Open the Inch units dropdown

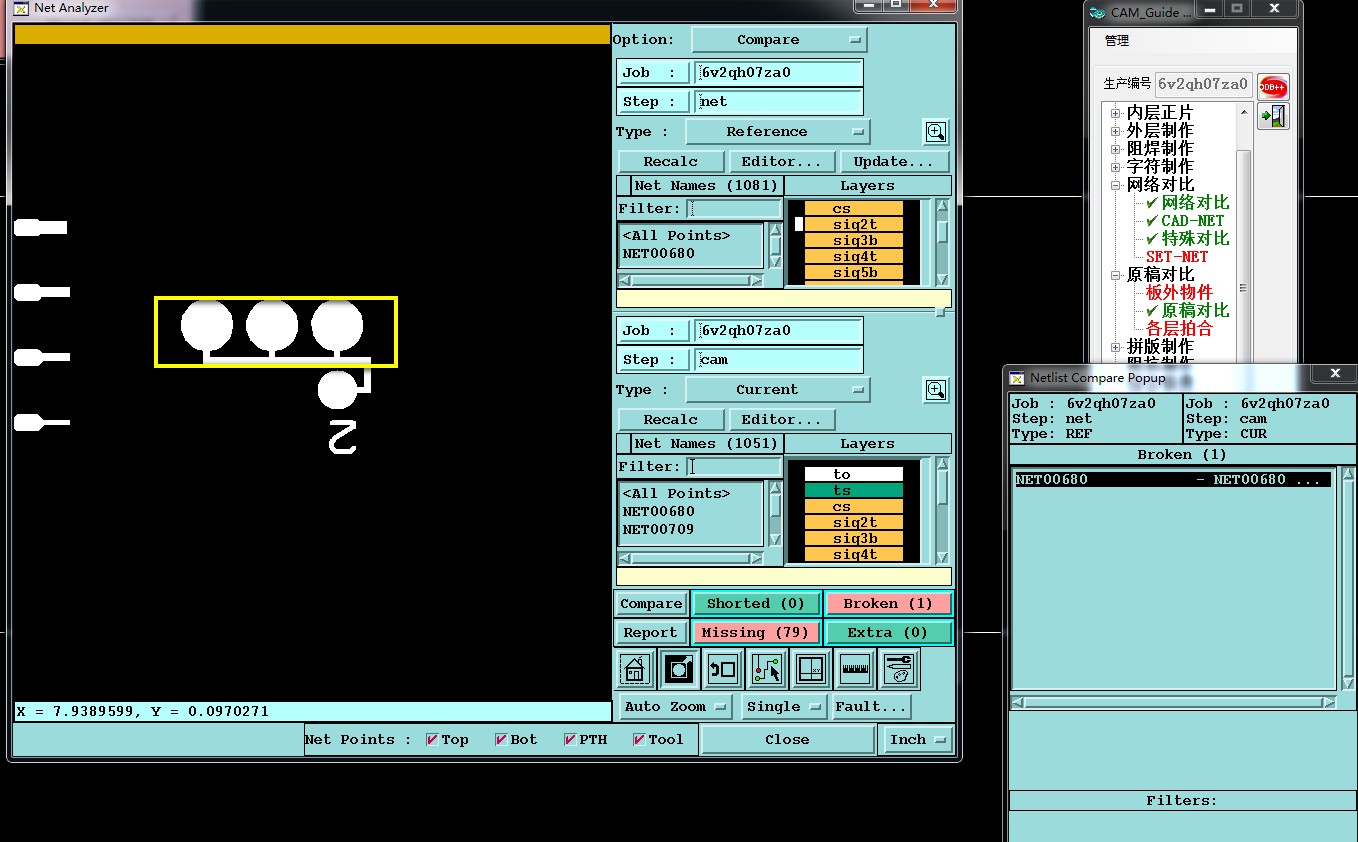click(x=916, y=740)
